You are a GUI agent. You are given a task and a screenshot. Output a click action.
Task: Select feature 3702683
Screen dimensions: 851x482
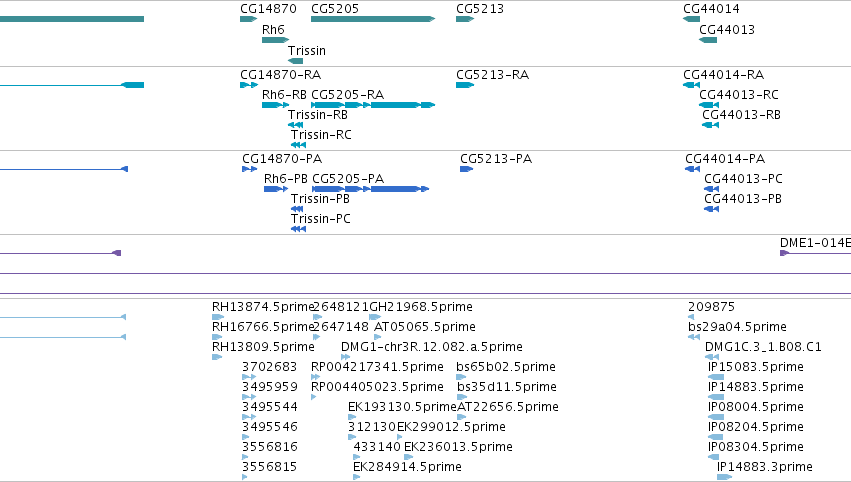(x=270, y=367)
